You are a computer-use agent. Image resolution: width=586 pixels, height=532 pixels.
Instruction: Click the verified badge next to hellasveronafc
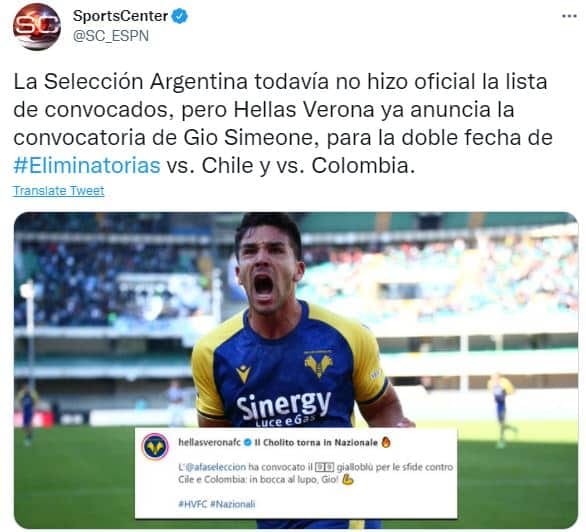tap(247, 443)
